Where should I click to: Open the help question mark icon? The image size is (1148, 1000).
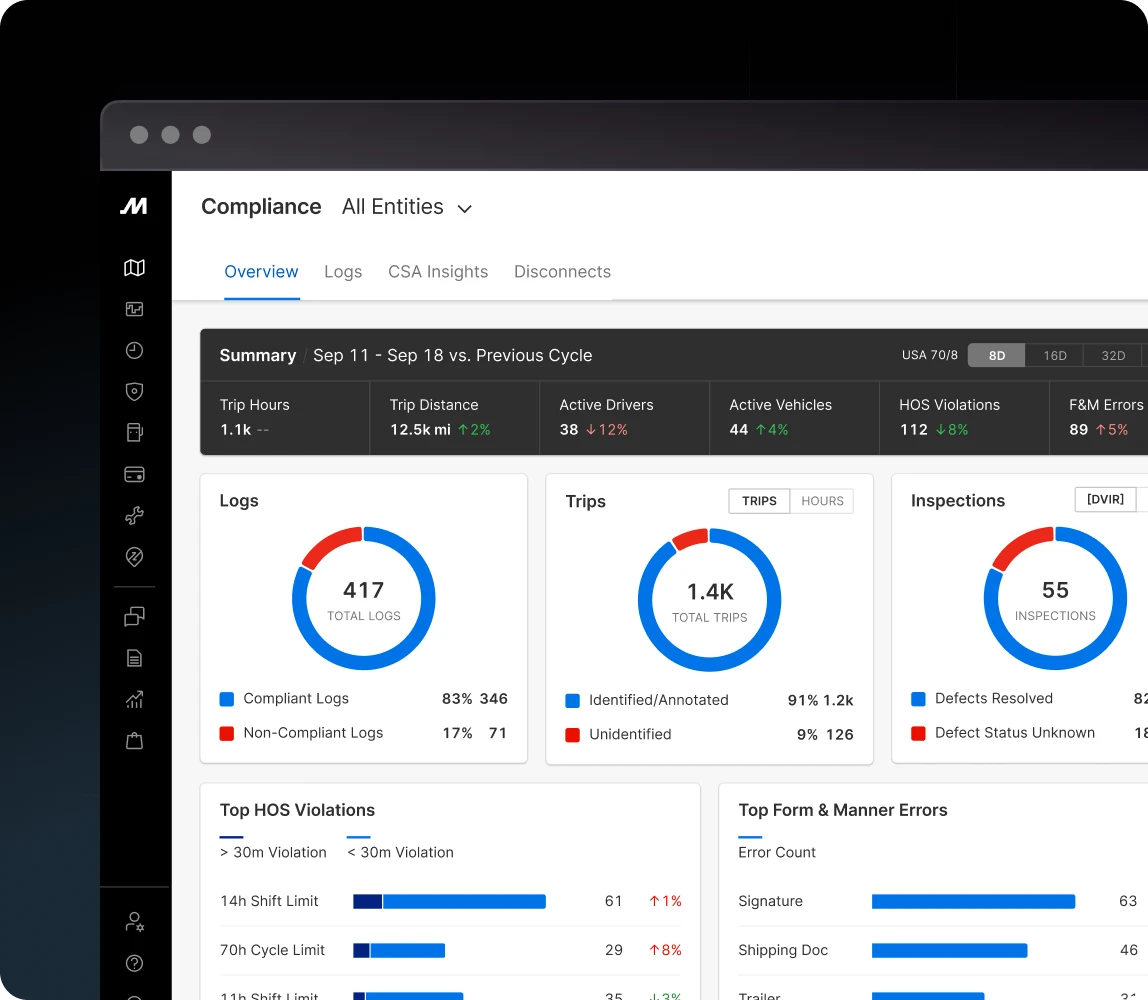(x=134, y=963)
